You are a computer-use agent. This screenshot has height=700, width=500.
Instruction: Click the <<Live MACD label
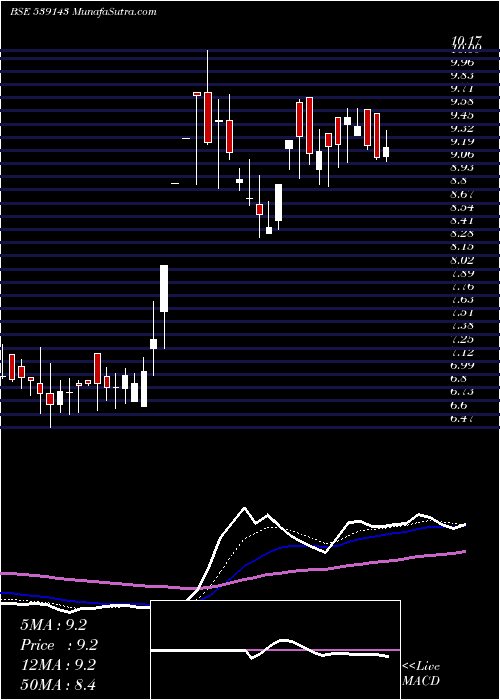[421, 674]
